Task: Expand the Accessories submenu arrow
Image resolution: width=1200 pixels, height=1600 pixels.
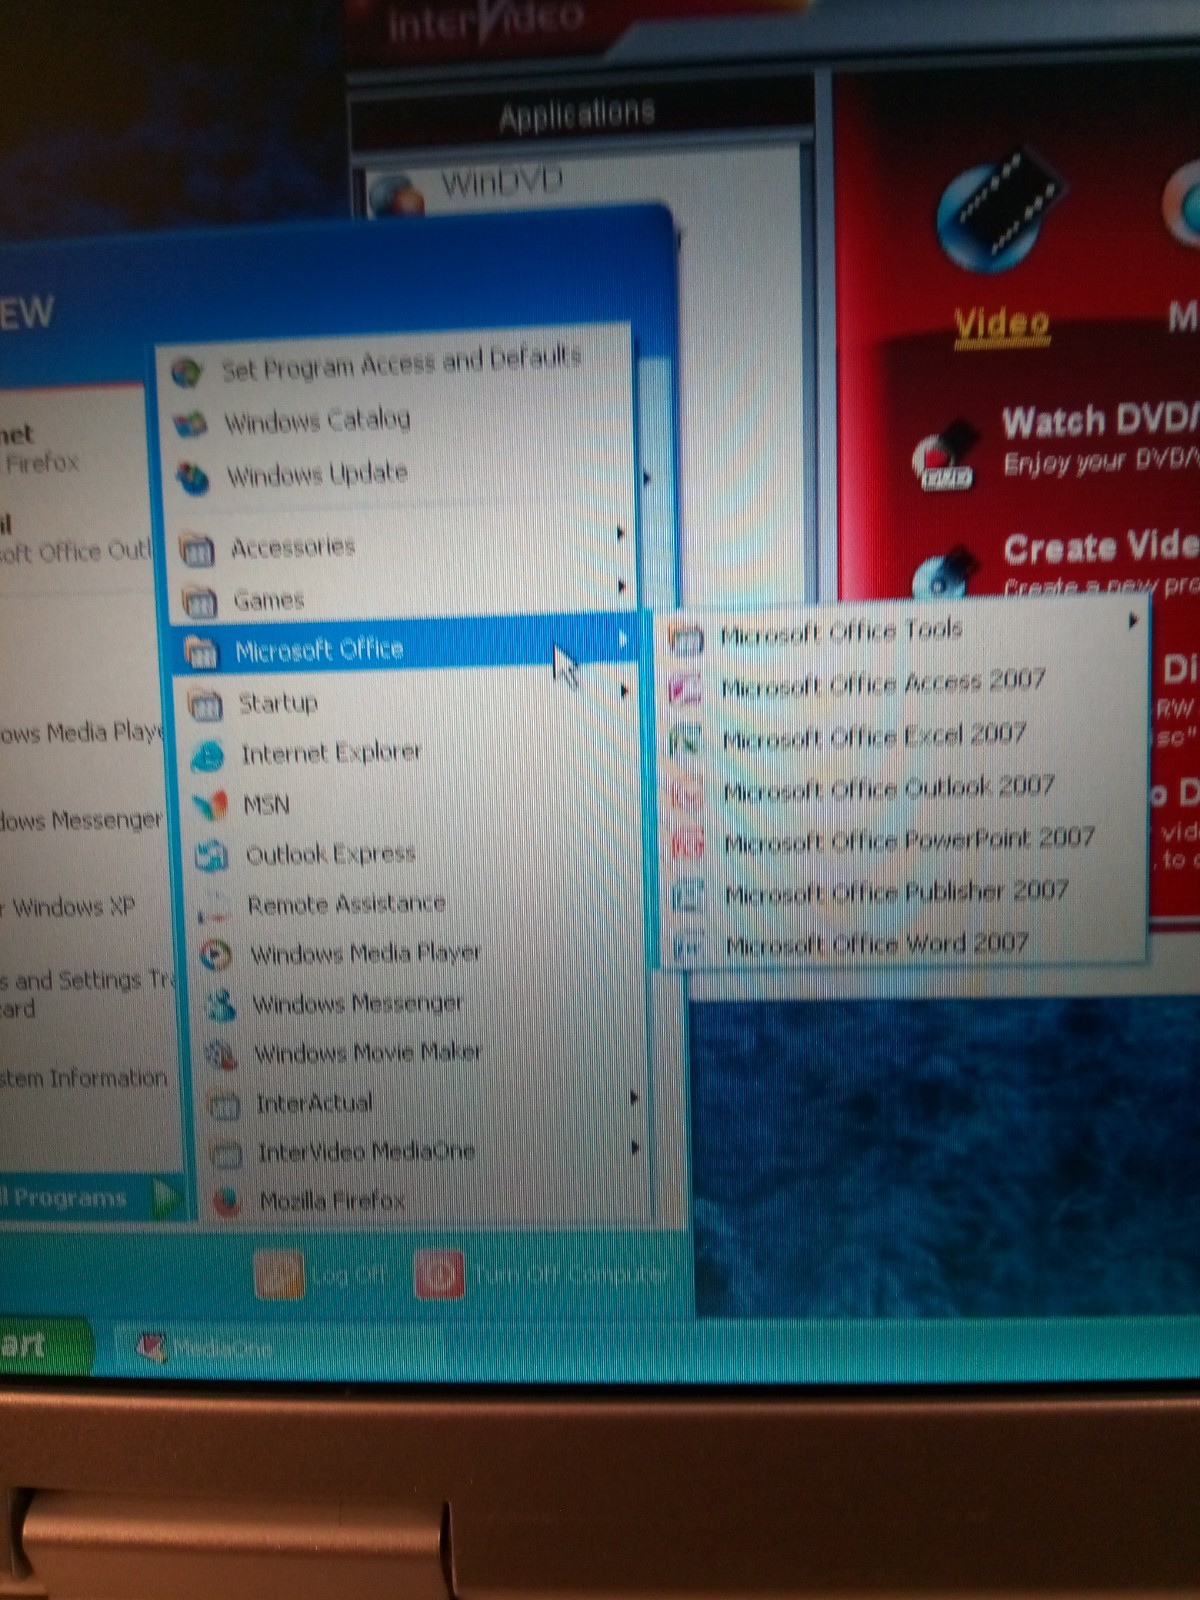Action: (x=620, y=534)
